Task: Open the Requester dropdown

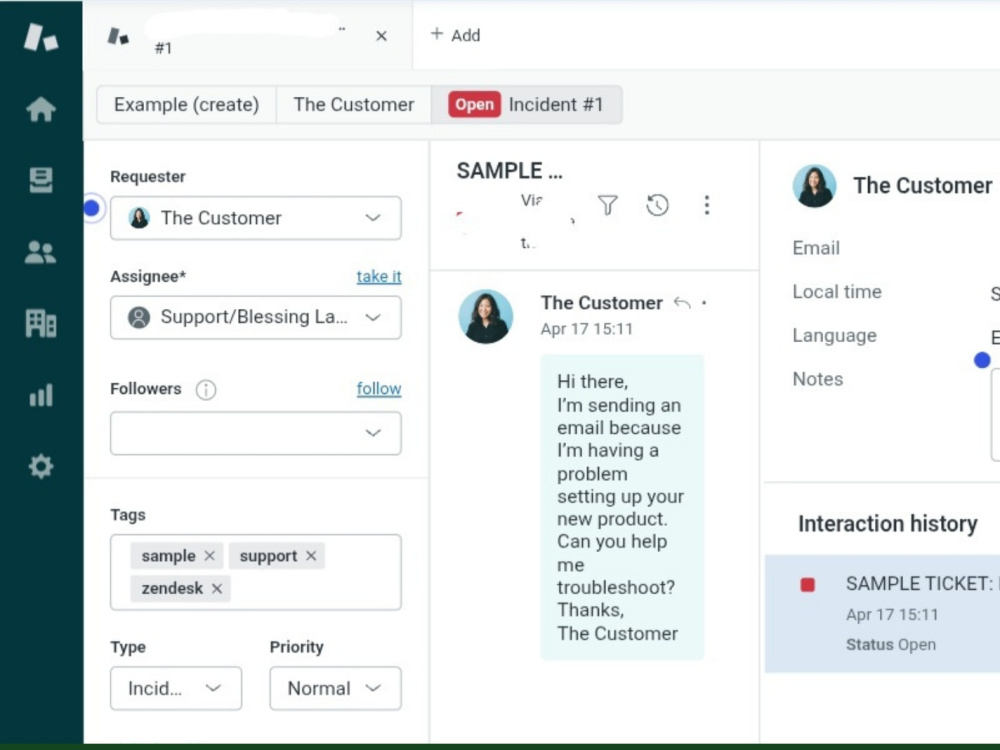Action: [x=256, y=218]
